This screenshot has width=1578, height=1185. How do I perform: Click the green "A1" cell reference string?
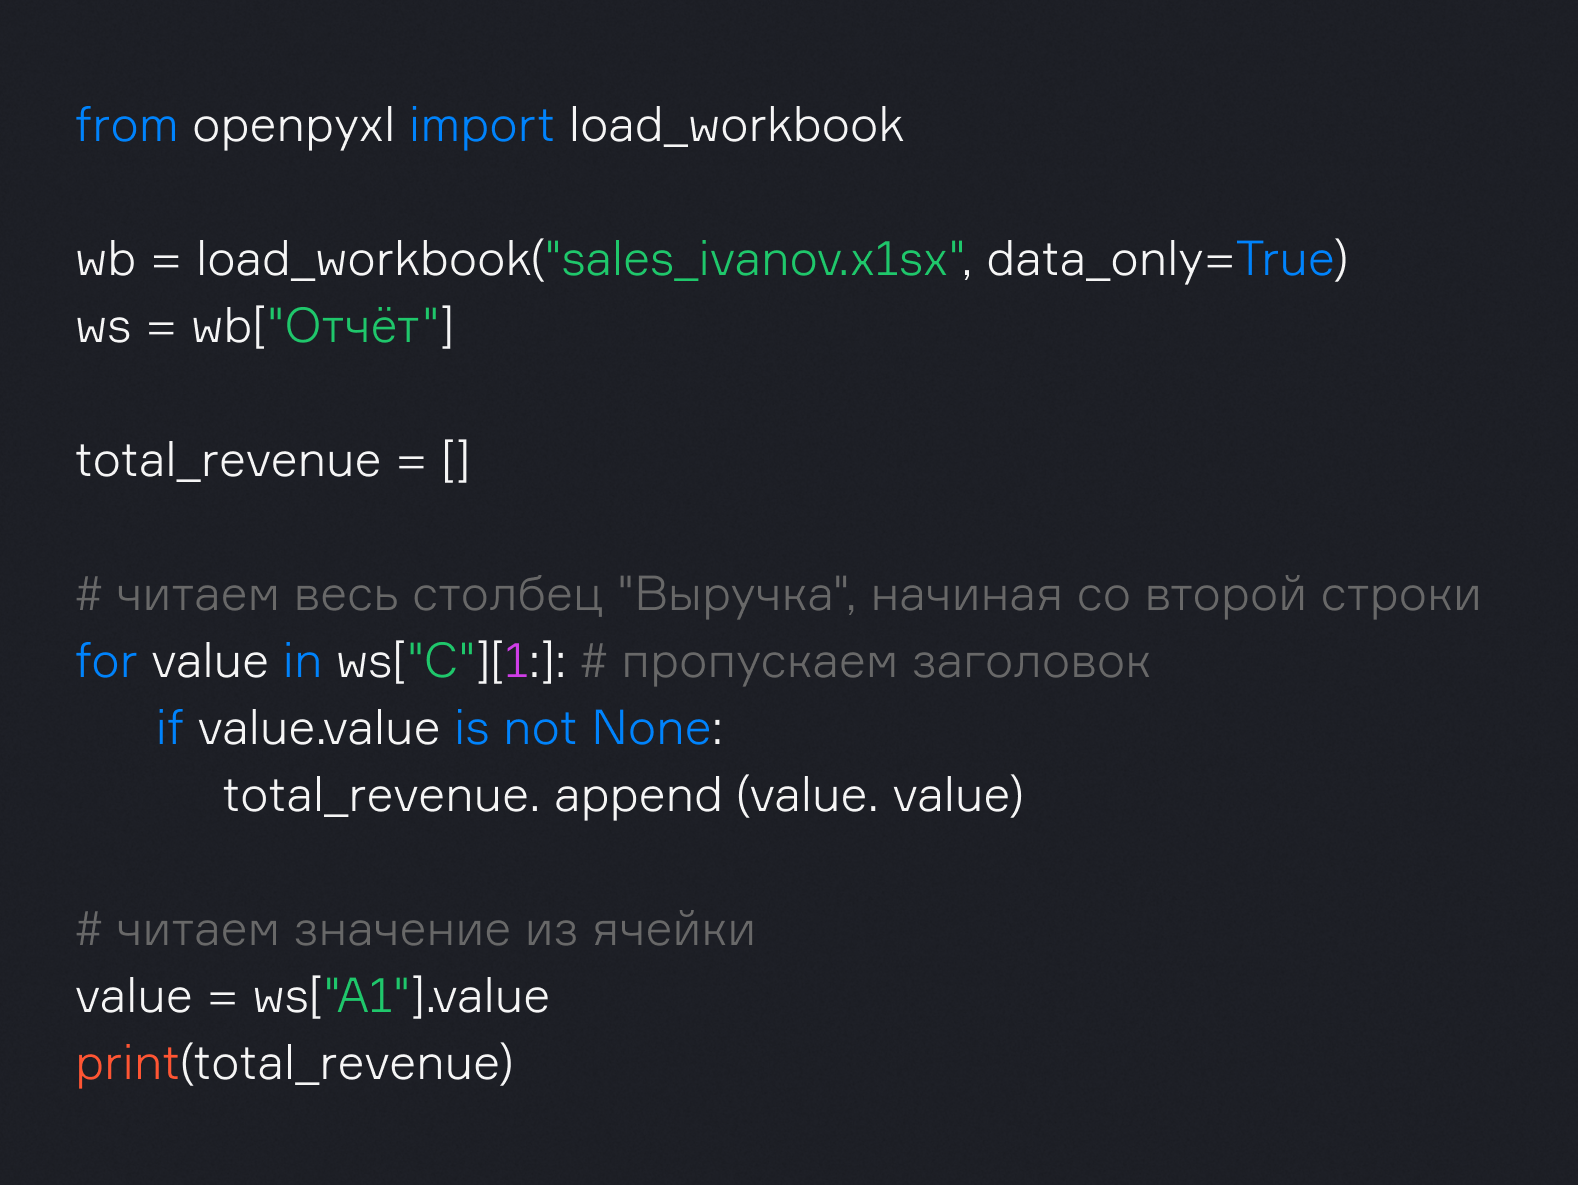click(x=366, y=997)
